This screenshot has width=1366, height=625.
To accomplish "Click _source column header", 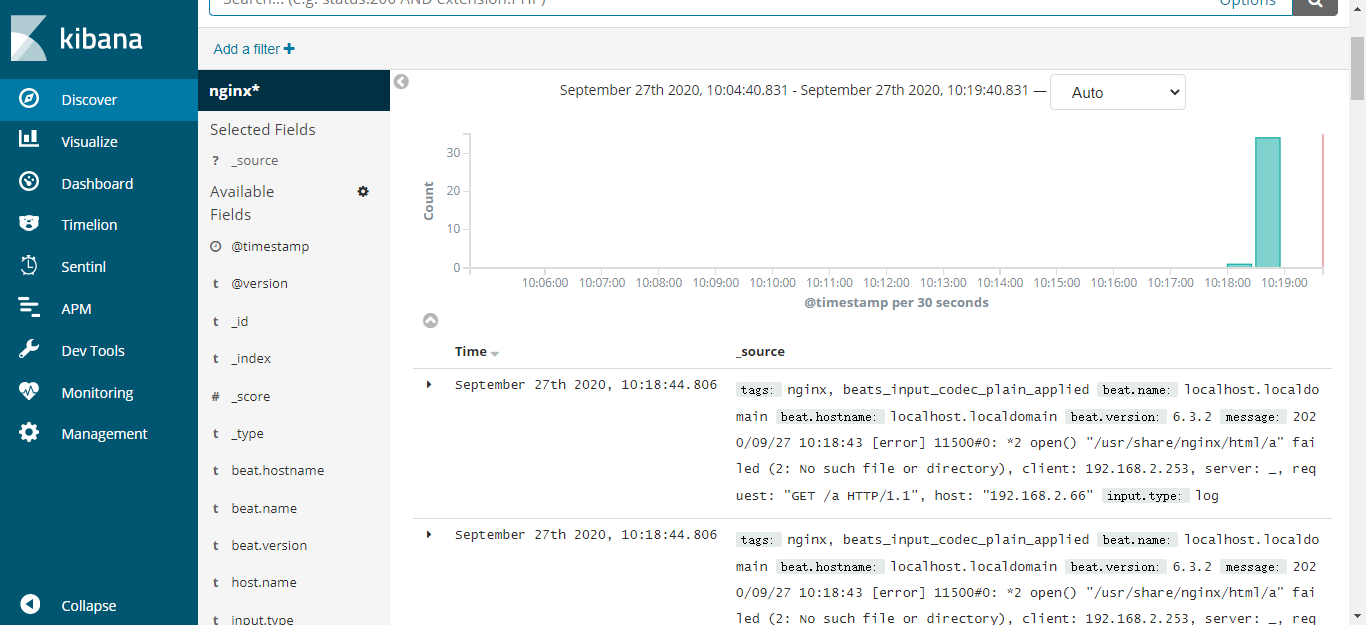I will pos(760,352).
